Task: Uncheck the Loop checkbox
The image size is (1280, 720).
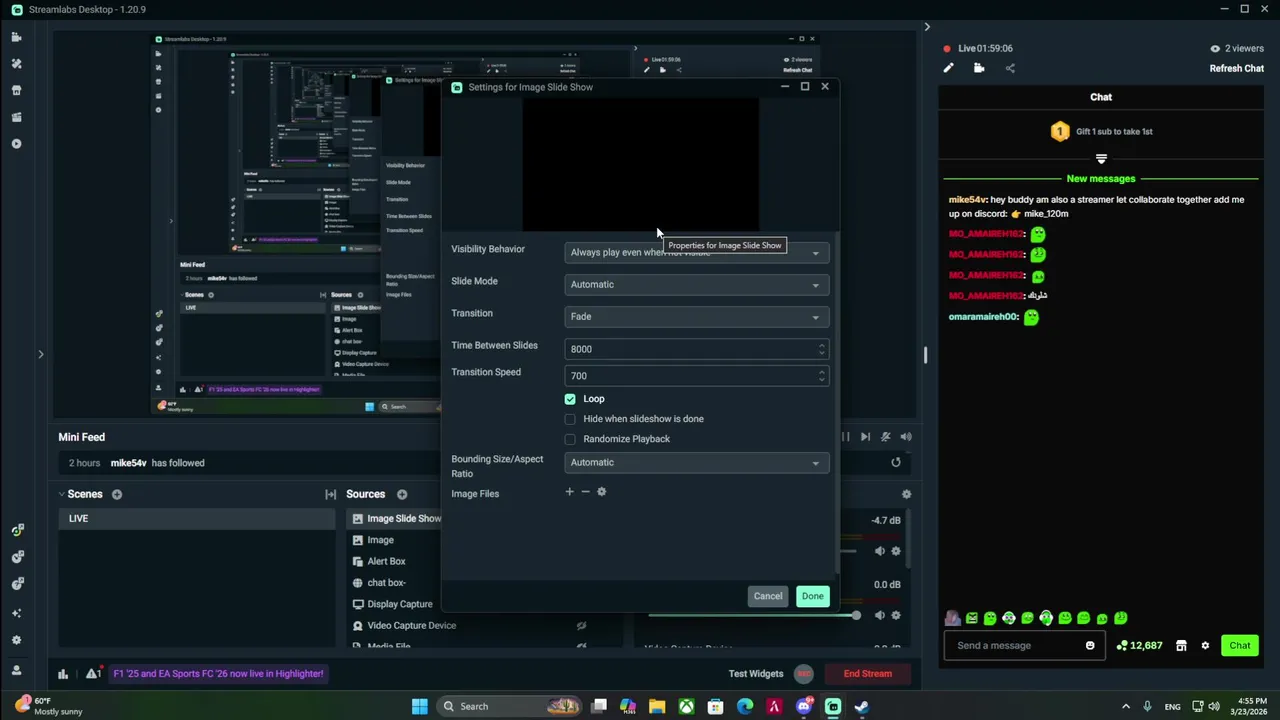Action: point(570,399)
